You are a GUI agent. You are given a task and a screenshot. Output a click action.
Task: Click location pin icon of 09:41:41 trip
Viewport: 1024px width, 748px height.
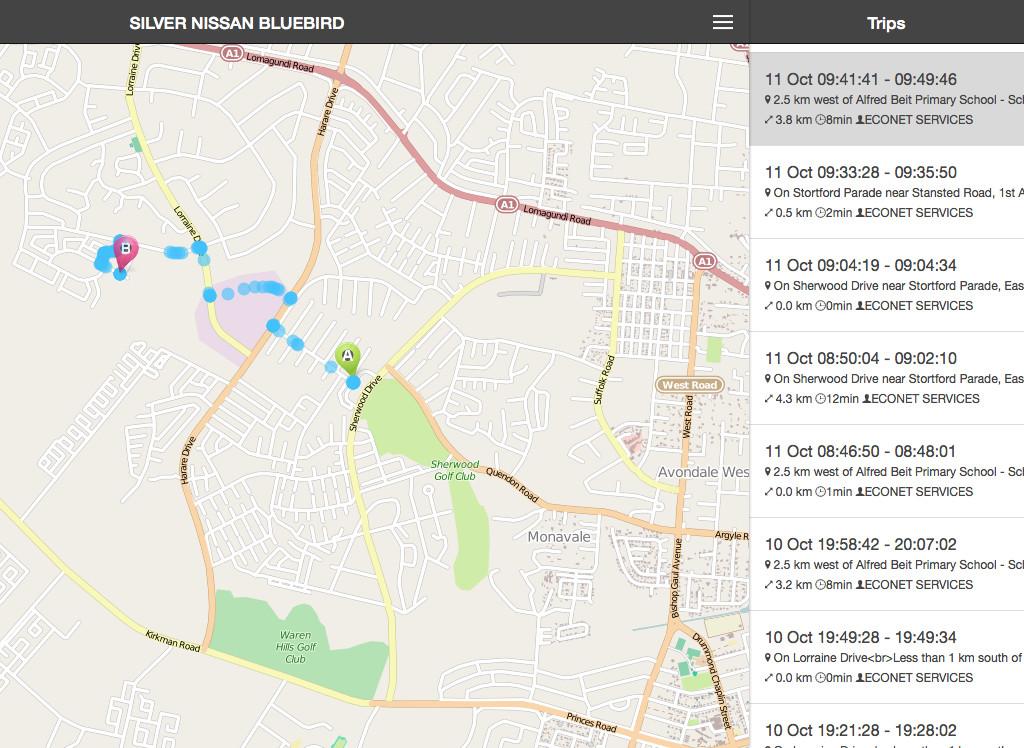768,100
